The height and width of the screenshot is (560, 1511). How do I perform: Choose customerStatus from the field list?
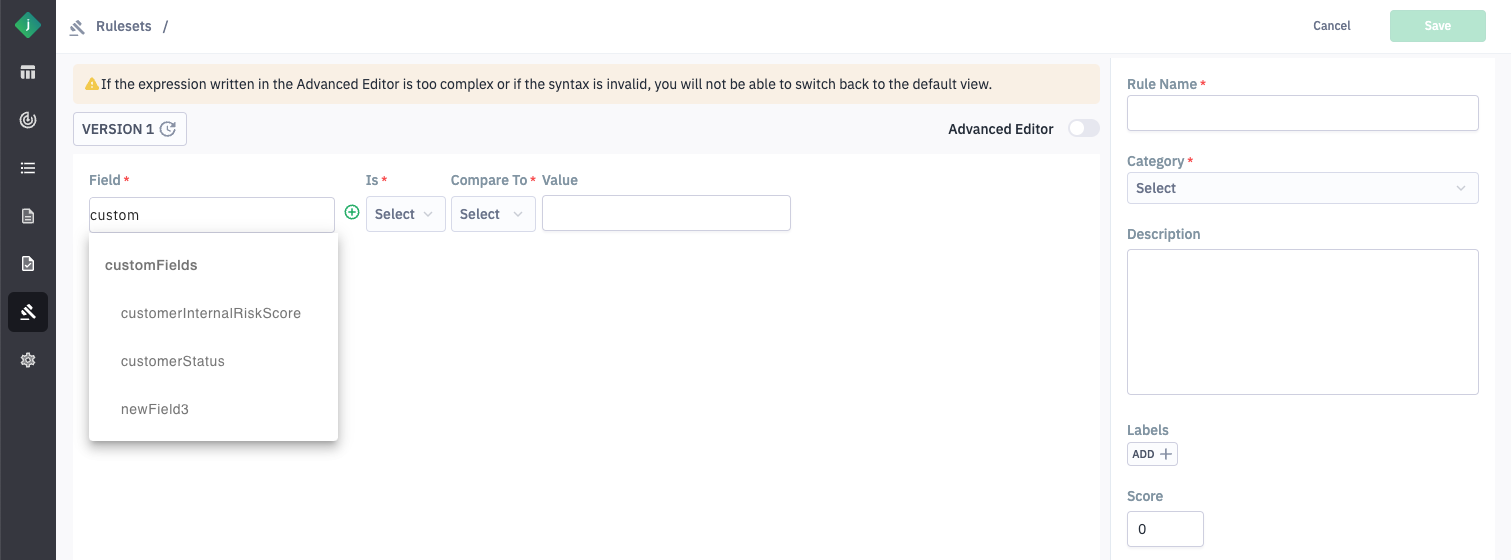coord(173,361)
